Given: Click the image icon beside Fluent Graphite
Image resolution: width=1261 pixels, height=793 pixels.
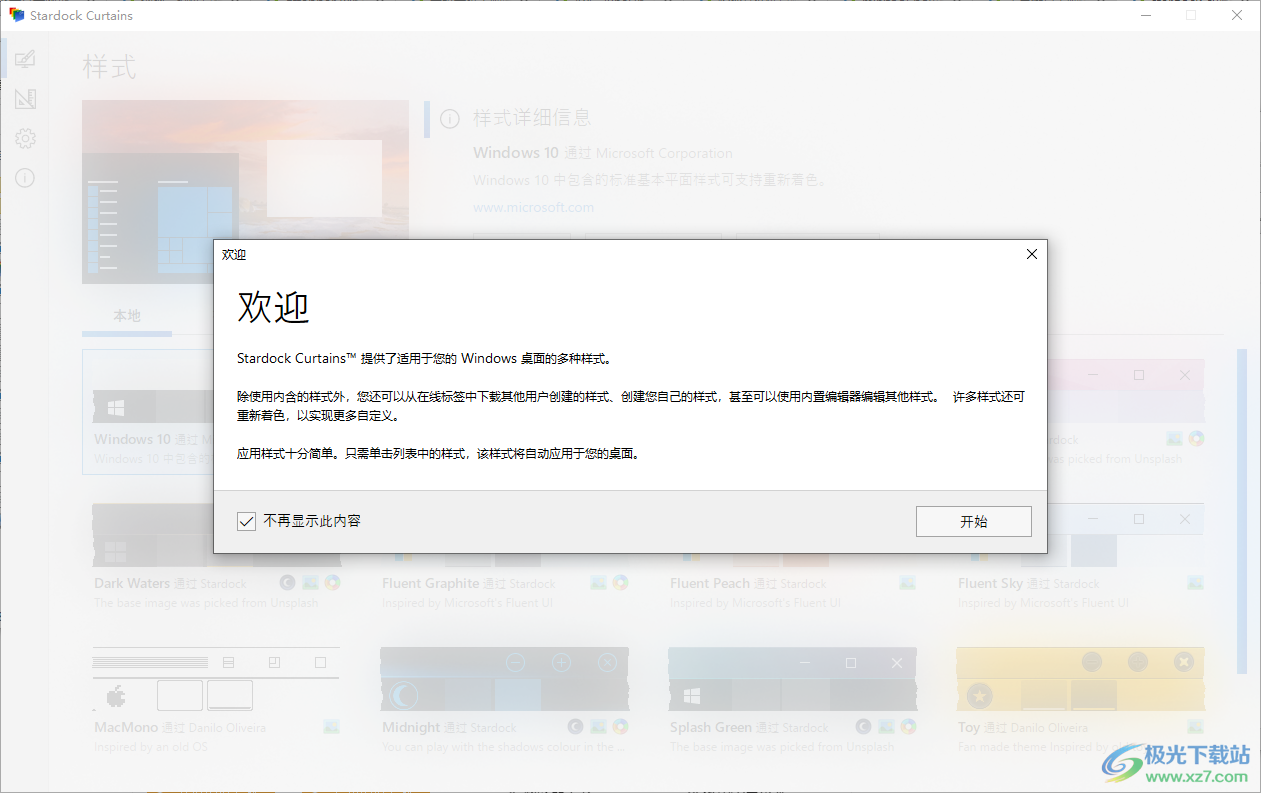Looking at the screenshot, I should pyautogui.click(x=597, y=582).
